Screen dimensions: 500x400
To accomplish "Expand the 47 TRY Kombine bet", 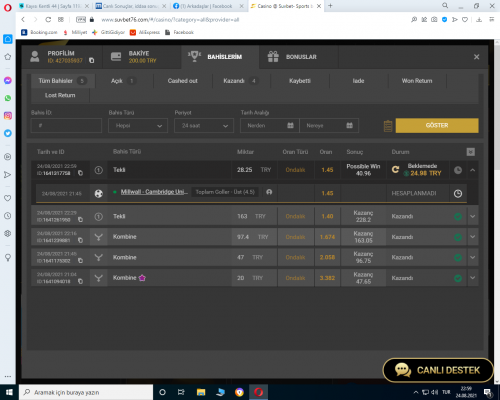I will (x=473, y=257).
